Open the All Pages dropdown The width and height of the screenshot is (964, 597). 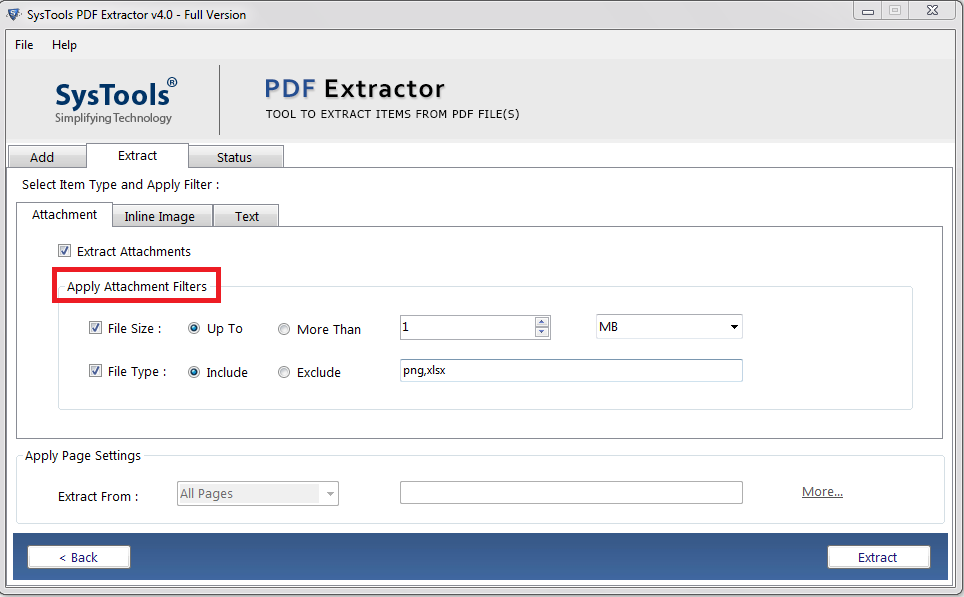point(258,494)
